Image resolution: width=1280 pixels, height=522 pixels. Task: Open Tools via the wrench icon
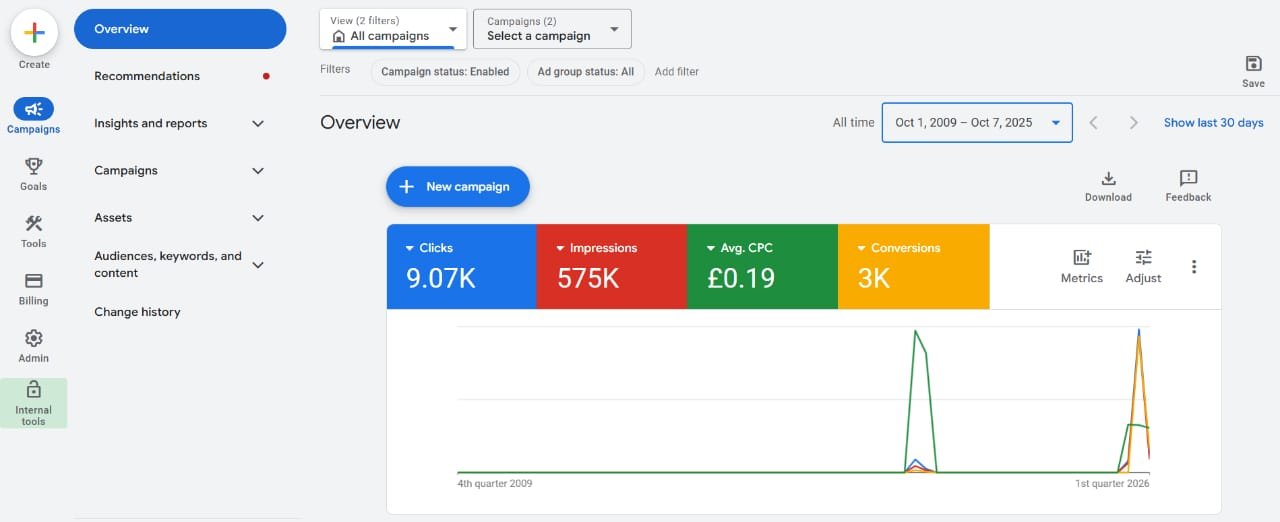coord(34,224)
